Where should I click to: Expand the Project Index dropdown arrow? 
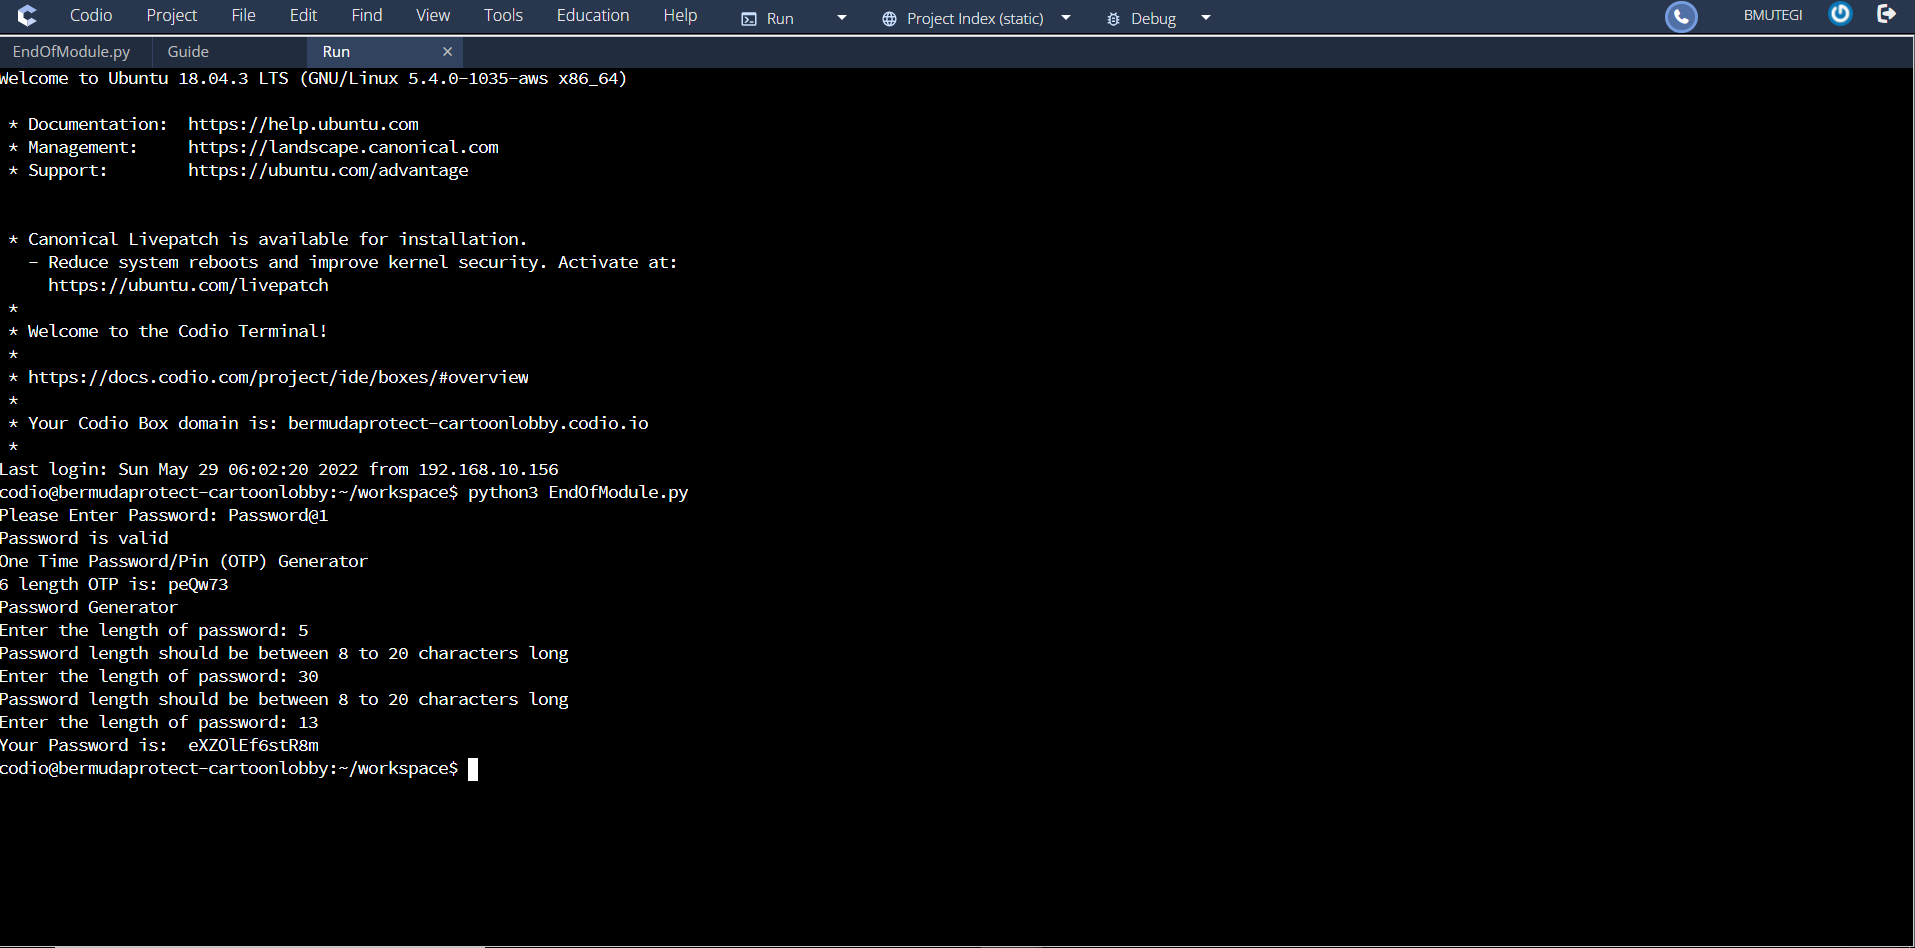coord(1066,18)
